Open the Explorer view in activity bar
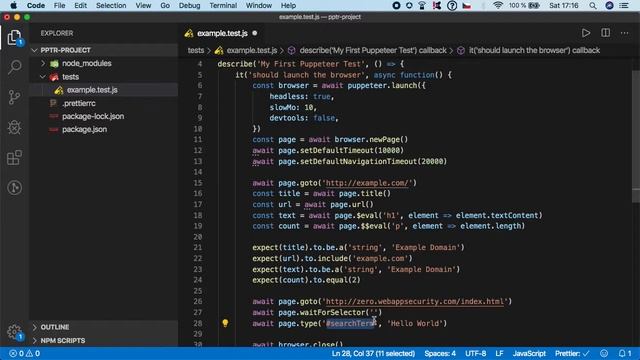This screenshot has height=360, width=640. [x=14, y=38]
